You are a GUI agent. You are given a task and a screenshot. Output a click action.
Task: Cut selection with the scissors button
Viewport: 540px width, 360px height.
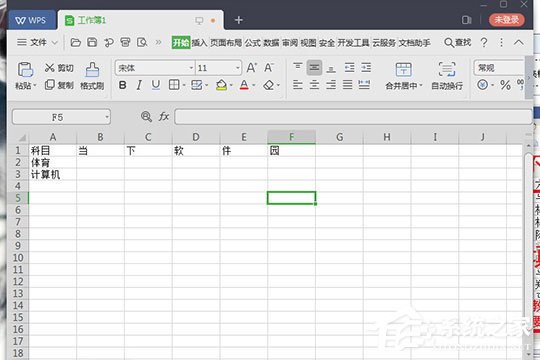(x=59, y=68)
